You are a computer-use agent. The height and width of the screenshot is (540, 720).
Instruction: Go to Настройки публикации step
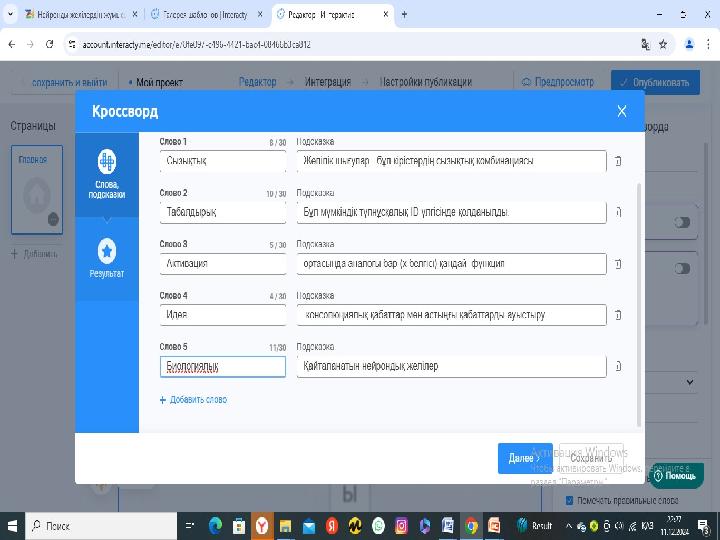click(426, 82)
